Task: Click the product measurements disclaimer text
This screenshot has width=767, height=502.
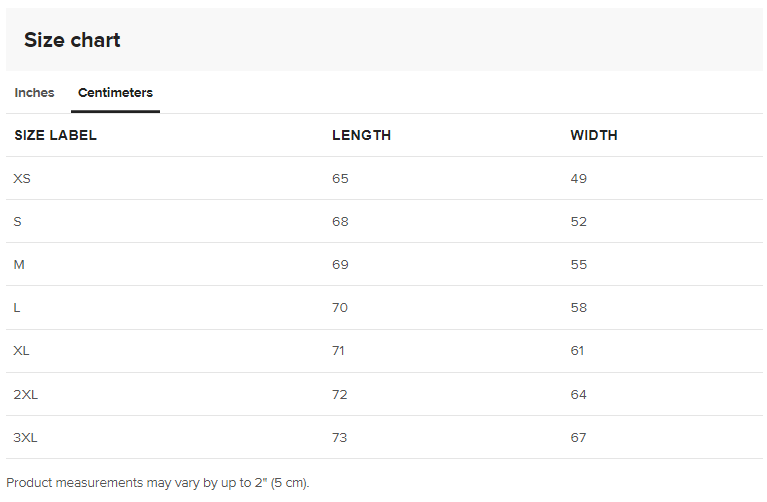Action: [158, 483]
